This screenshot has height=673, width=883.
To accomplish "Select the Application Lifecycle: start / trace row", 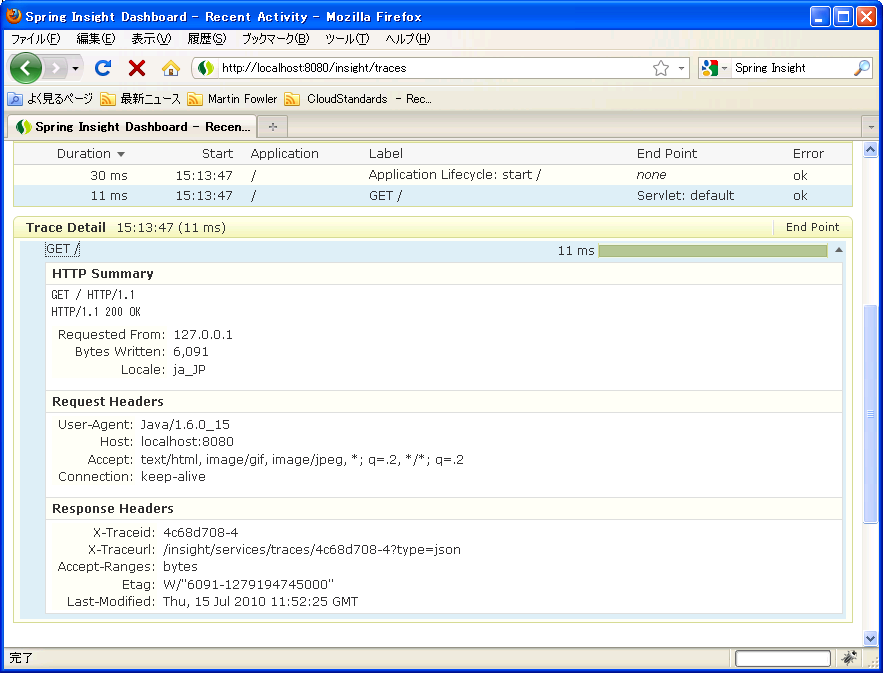I will (x=432, y=175).
